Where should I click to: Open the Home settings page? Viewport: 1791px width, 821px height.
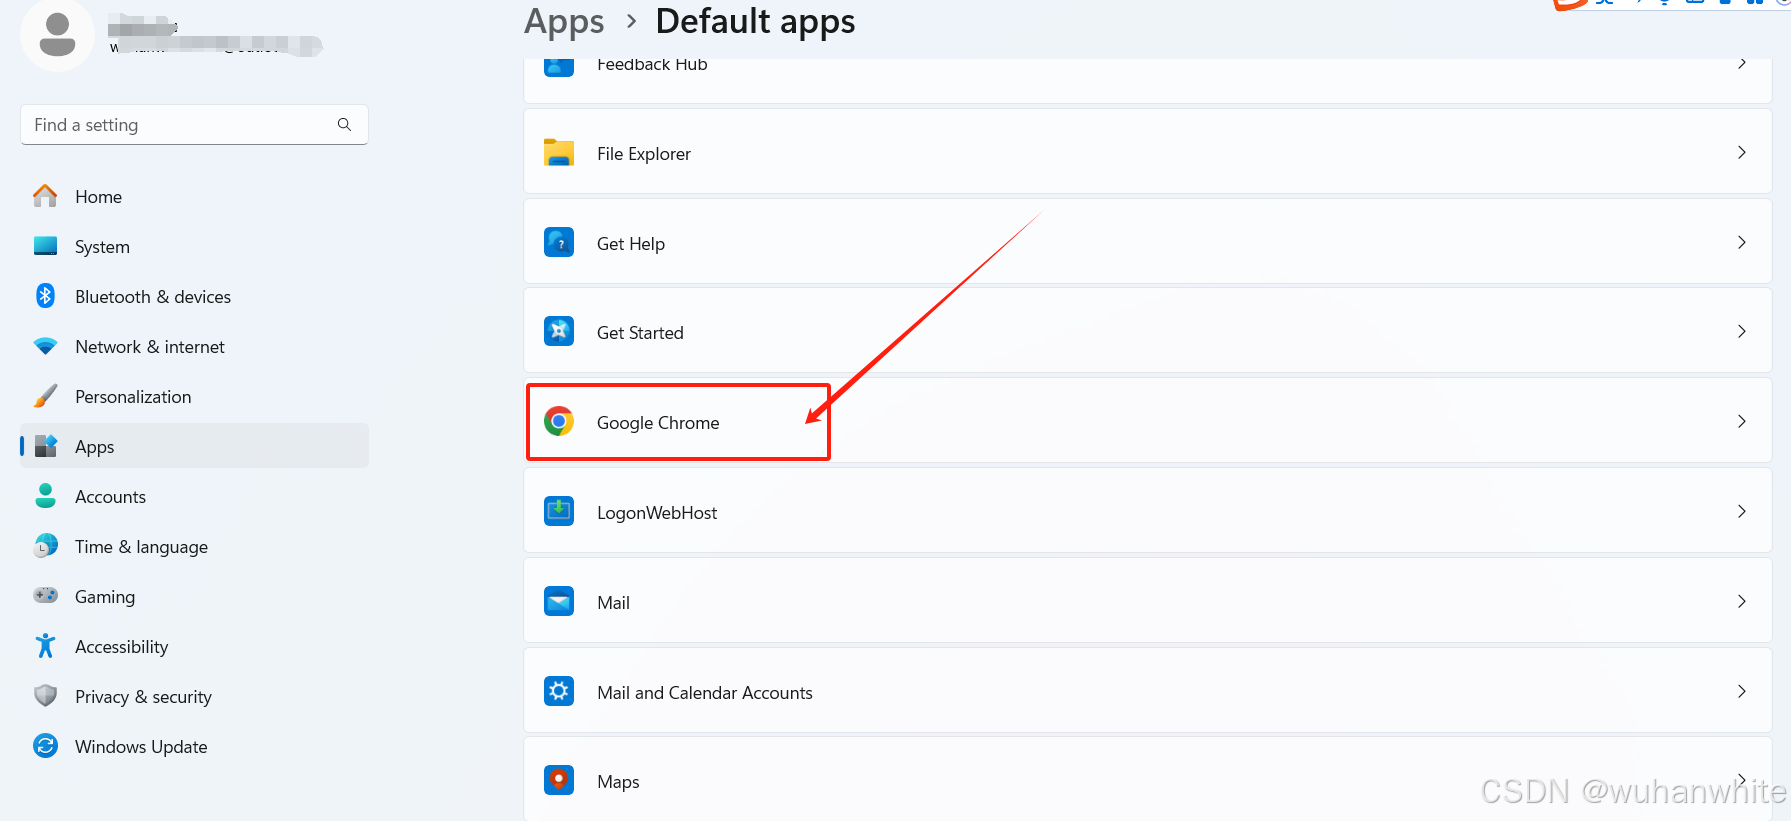[194, 197]
